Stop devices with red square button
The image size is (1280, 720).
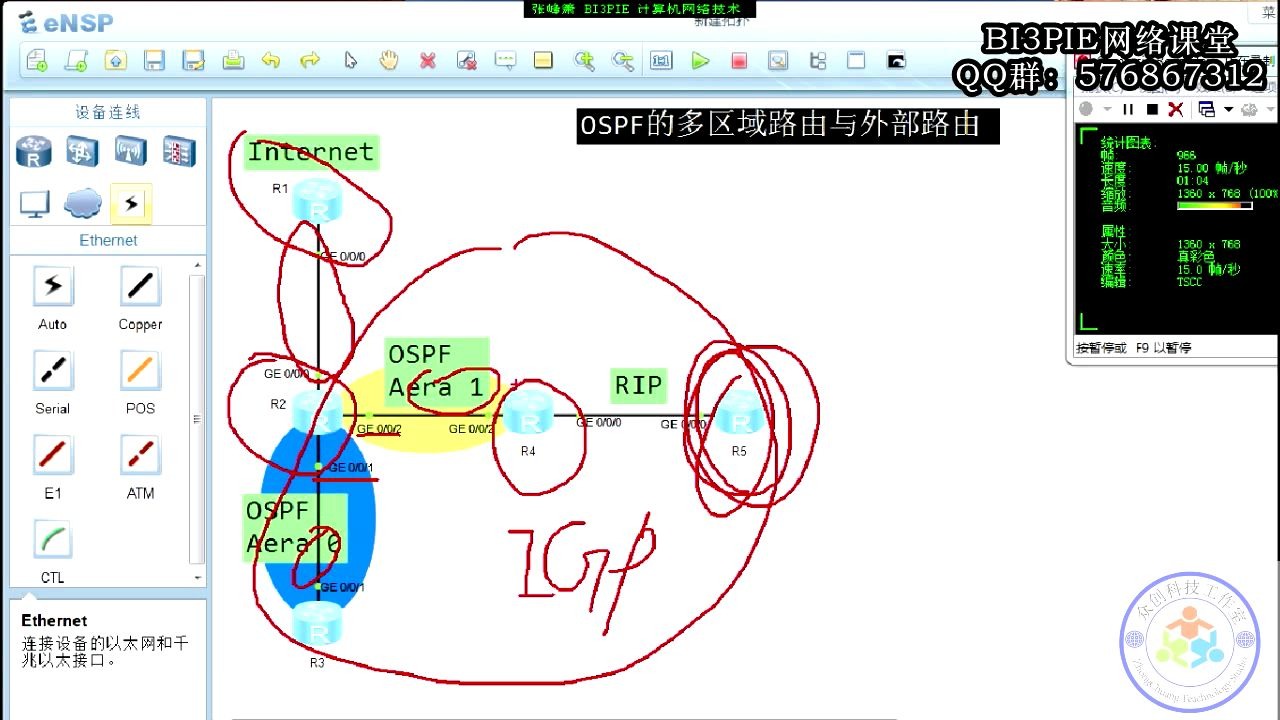point(739,61)
